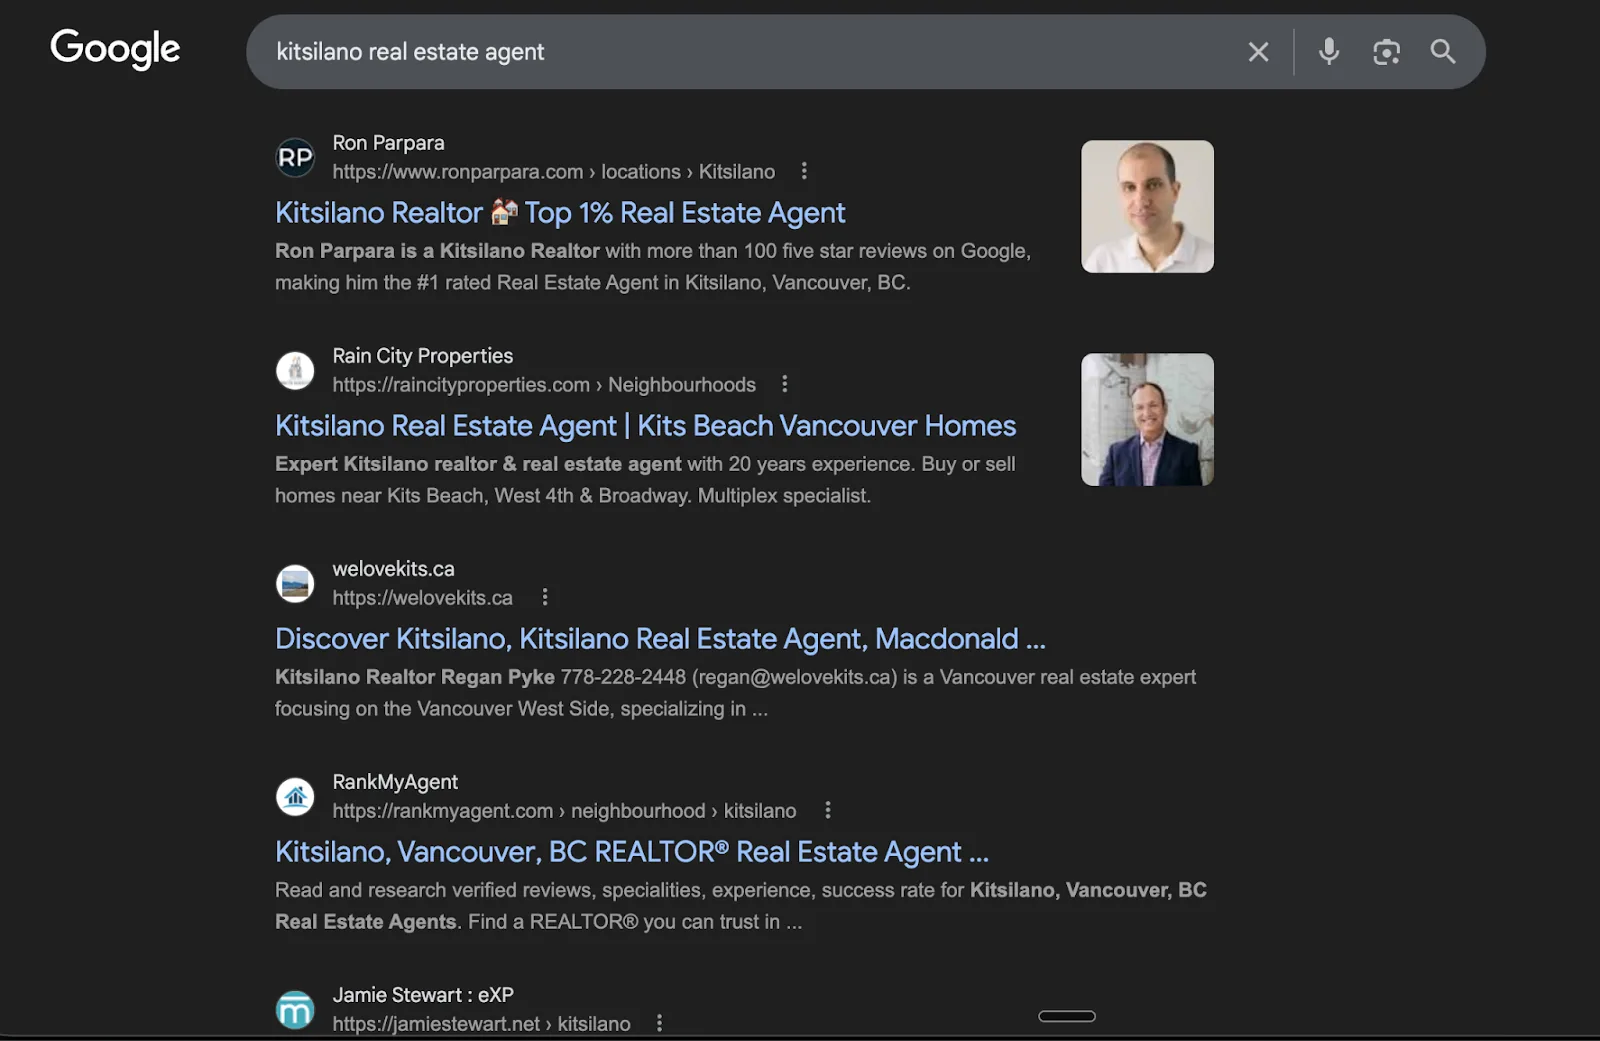The width and height of the screenshot is (1600, 1041).
Task: Click the Read and research verified reviews snippet
Action: pos(741,906)
